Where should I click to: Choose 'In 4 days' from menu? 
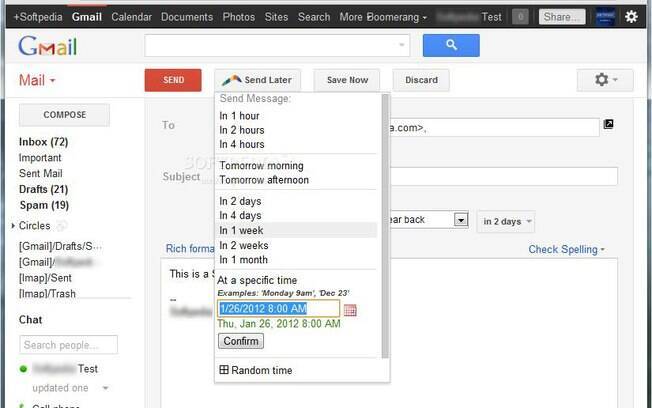[240, 215]
